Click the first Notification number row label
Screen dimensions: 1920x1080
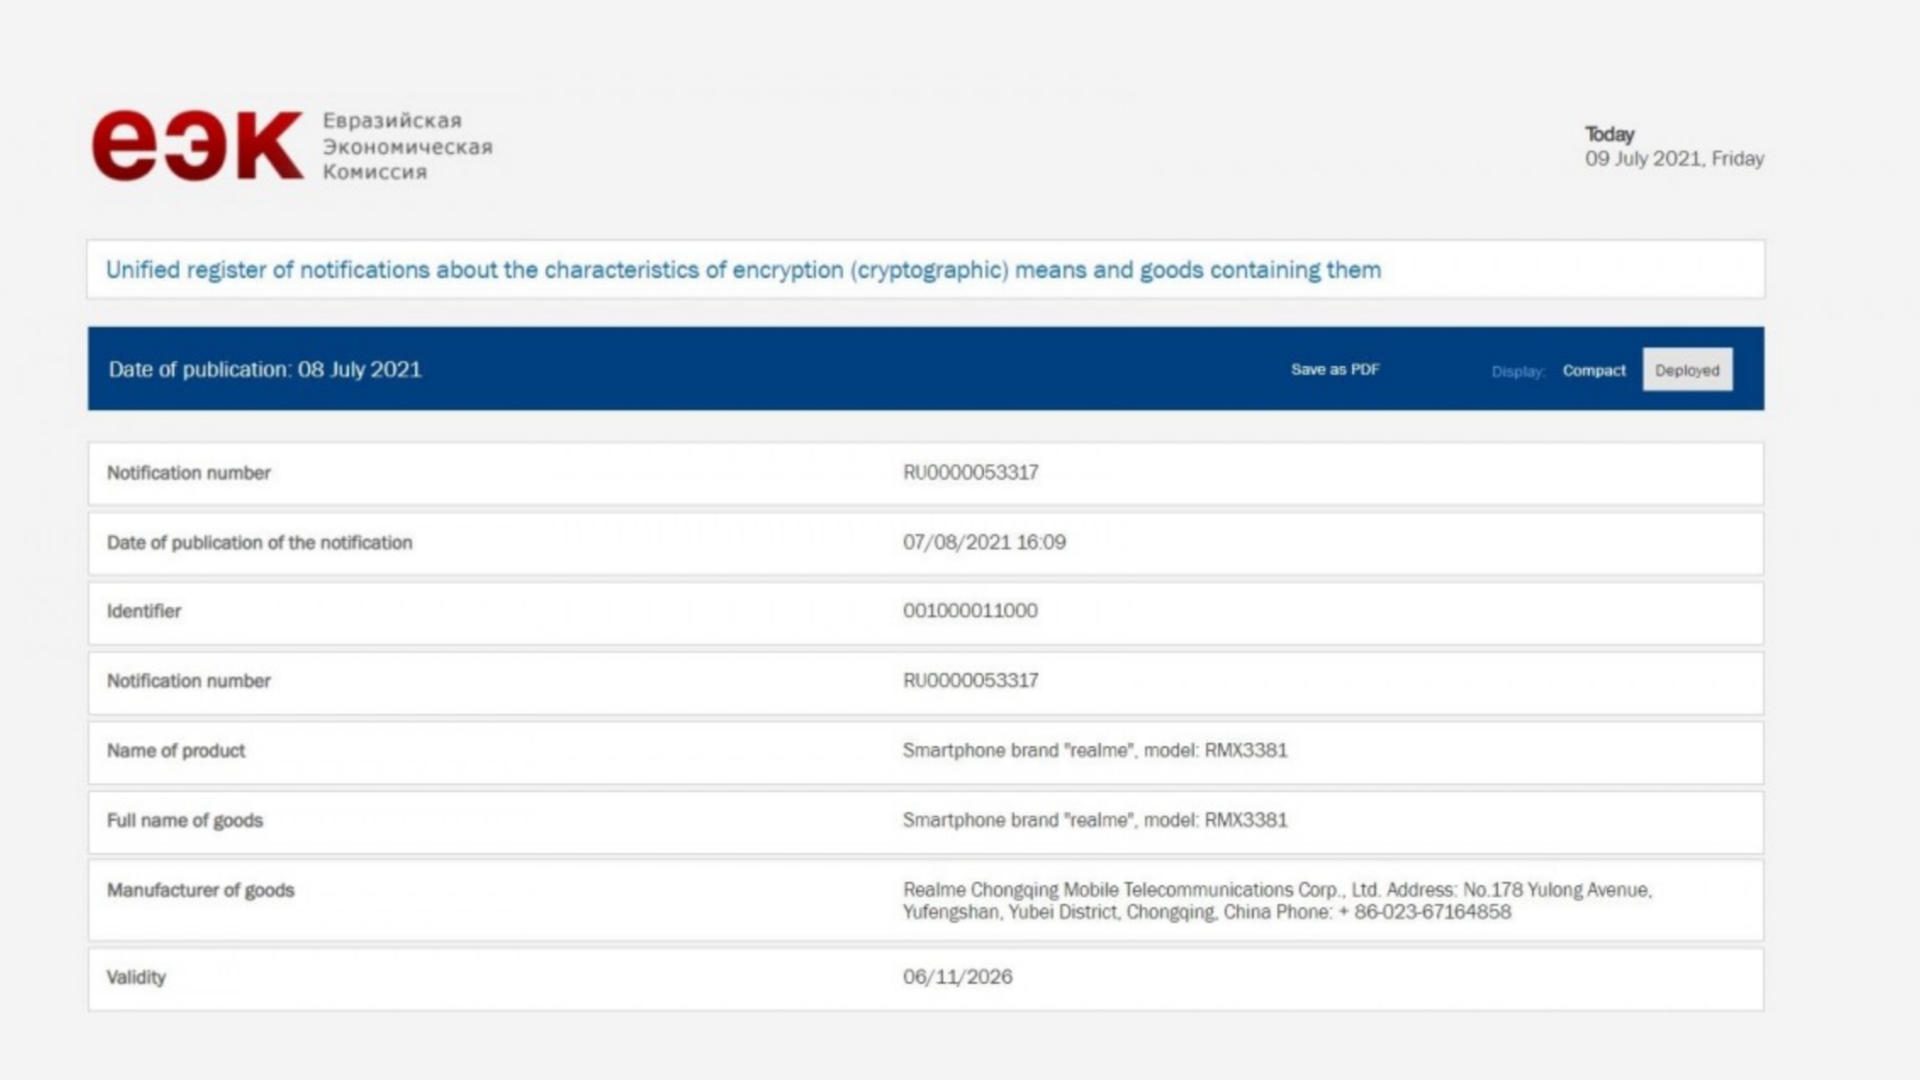click(189, 473)
